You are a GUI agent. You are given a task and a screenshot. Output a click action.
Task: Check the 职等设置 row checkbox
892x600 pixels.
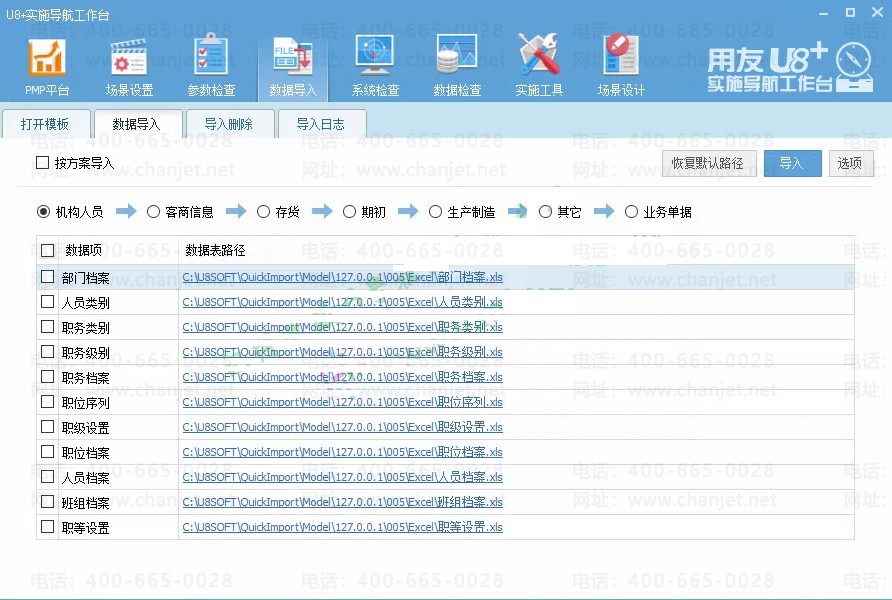(x=48, y=527)
